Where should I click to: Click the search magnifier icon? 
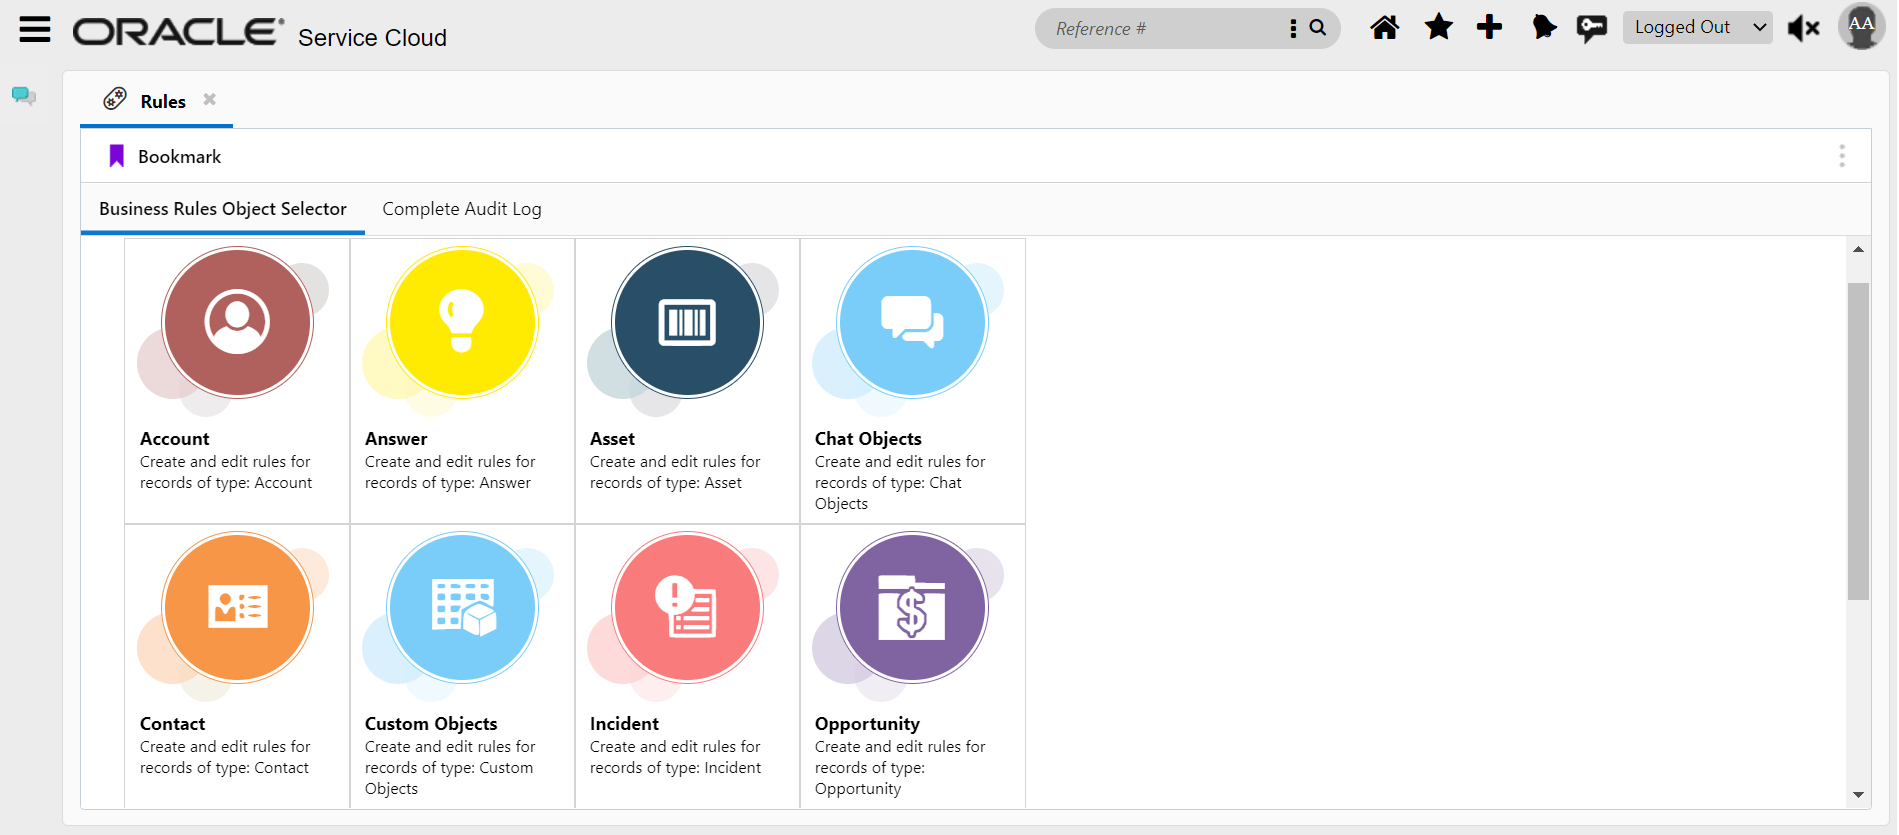1318,28
